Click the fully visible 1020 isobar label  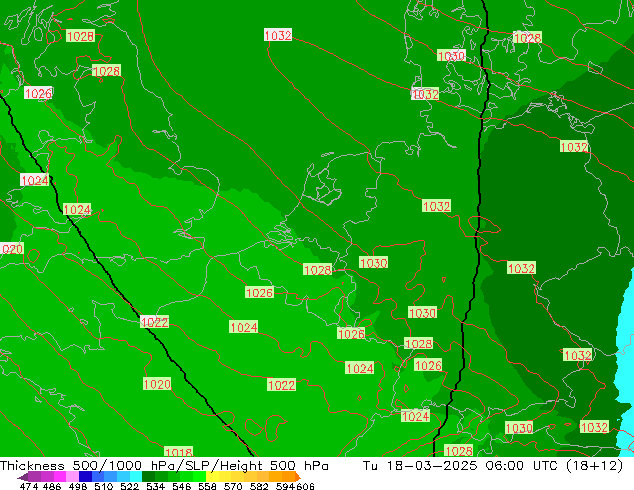157,384
